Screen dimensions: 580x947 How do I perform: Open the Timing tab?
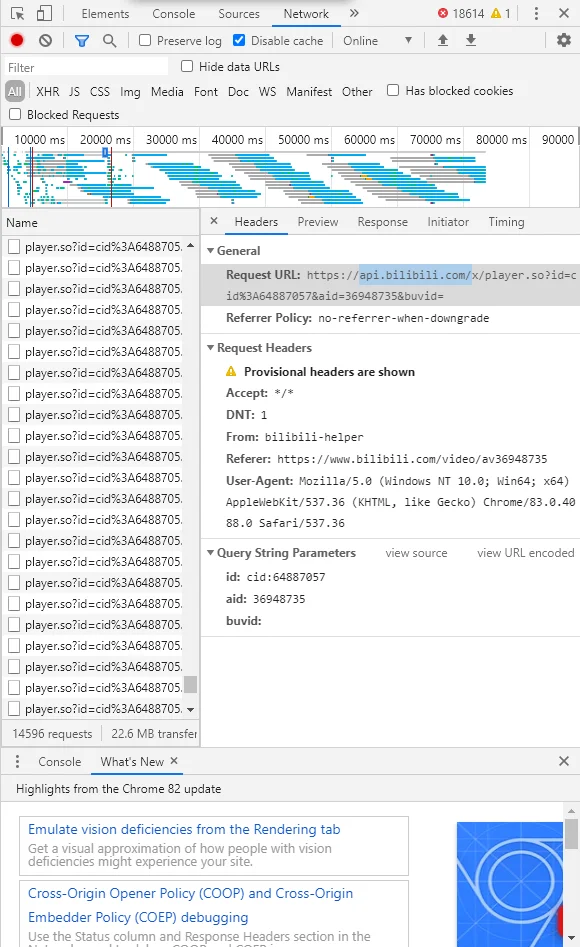pos(506,222)
